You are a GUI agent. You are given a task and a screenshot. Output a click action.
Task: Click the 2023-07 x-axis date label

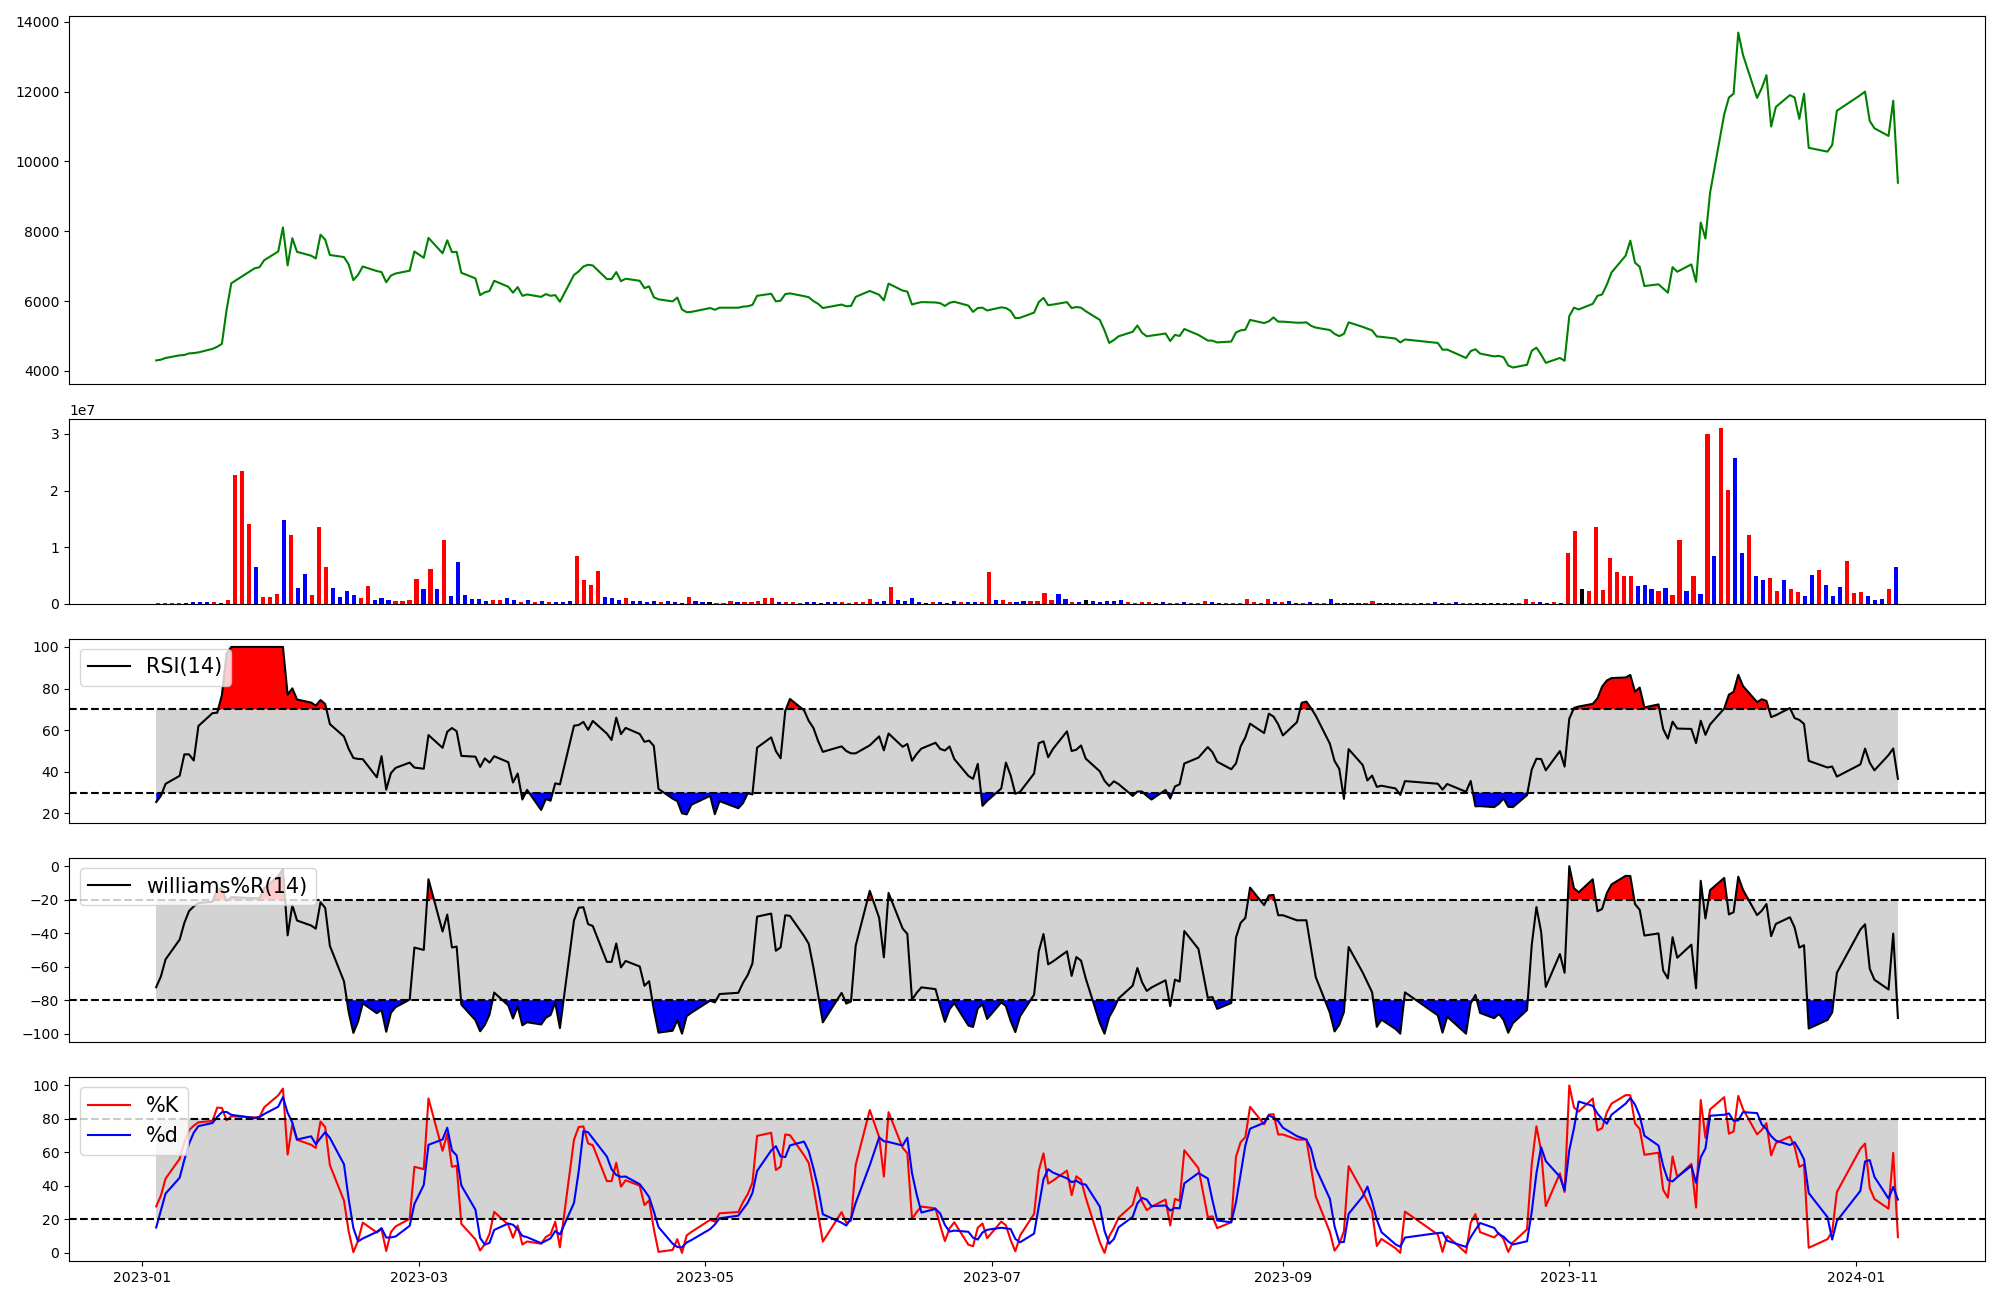point(992,1277)
